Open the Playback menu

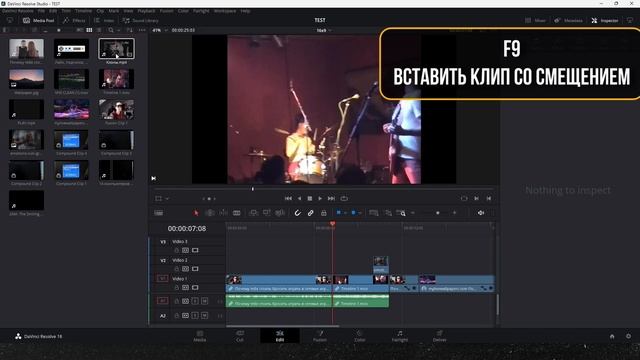click(146, 11)
